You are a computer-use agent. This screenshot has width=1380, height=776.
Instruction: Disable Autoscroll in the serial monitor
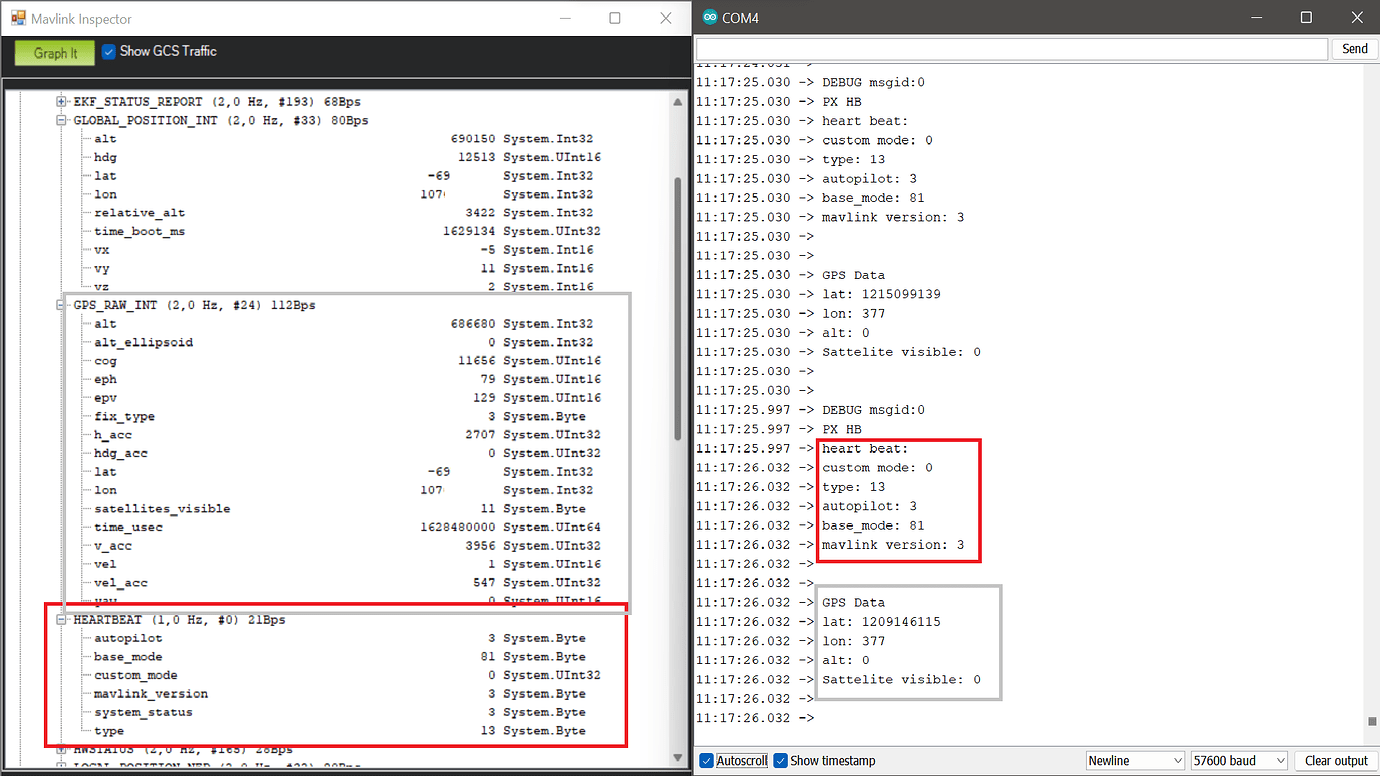[704, 760]
